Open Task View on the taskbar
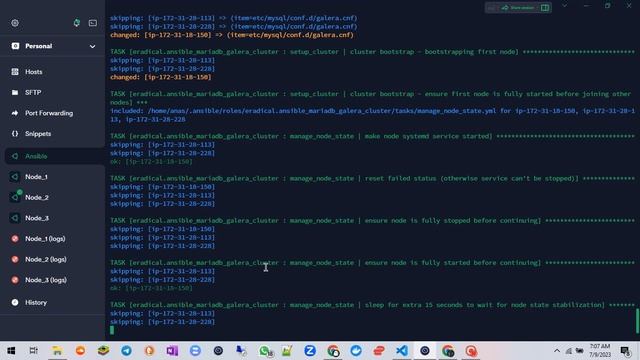640x360 pixels. [x=33, y=351]
